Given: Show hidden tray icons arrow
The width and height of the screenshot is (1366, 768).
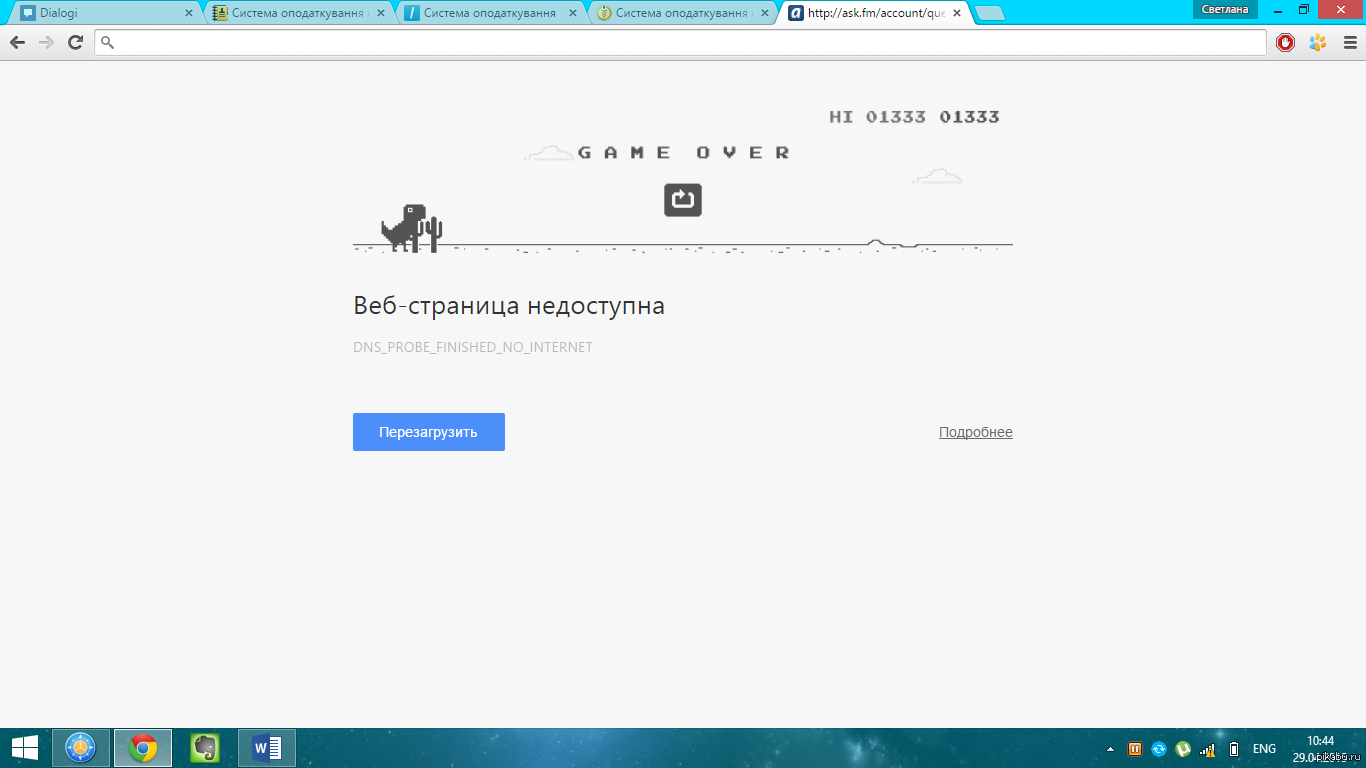Looking at the screenshot, I should point(1110,748).
